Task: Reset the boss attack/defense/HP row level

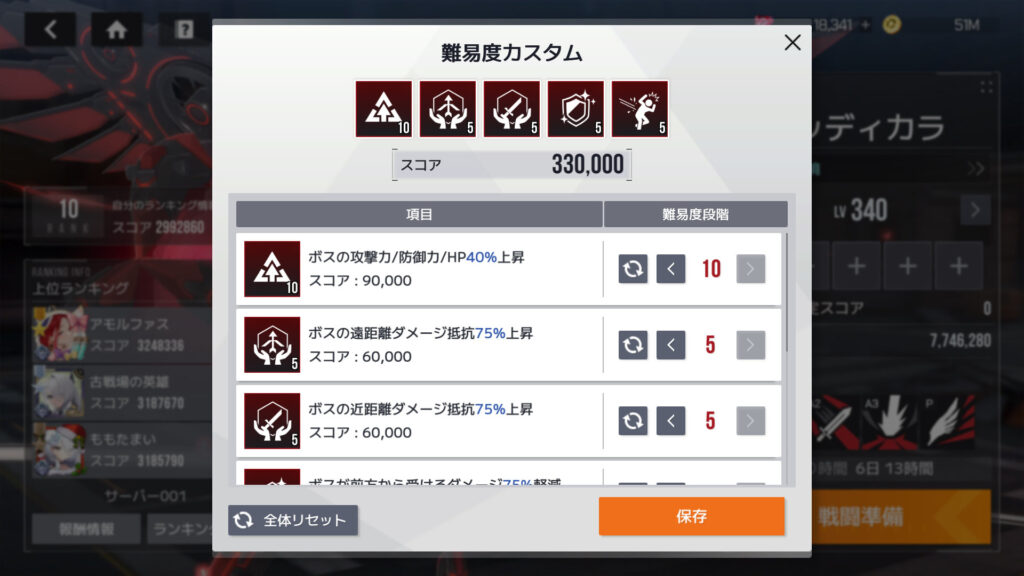Action: (633, 268)
